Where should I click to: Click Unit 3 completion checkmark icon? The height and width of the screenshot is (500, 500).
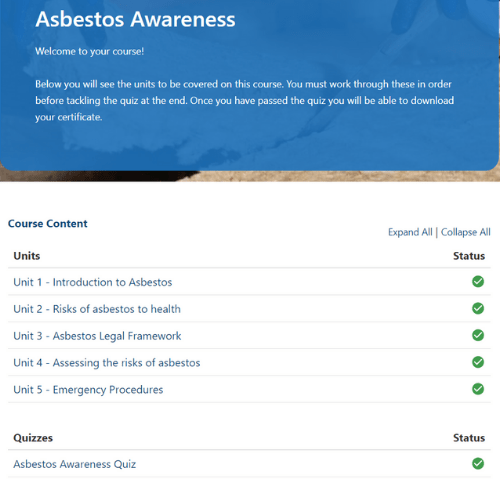tap(478, 335)
